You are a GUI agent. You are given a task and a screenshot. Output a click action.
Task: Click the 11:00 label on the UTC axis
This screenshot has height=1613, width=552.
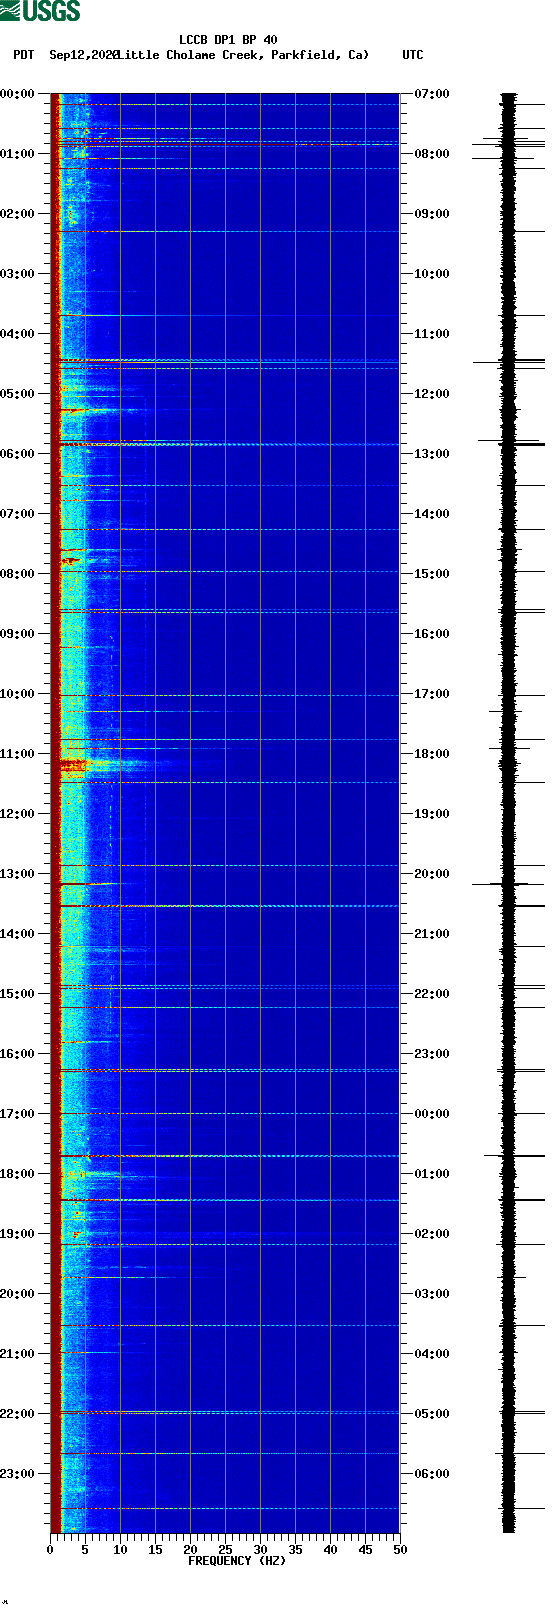click(432, 334)
